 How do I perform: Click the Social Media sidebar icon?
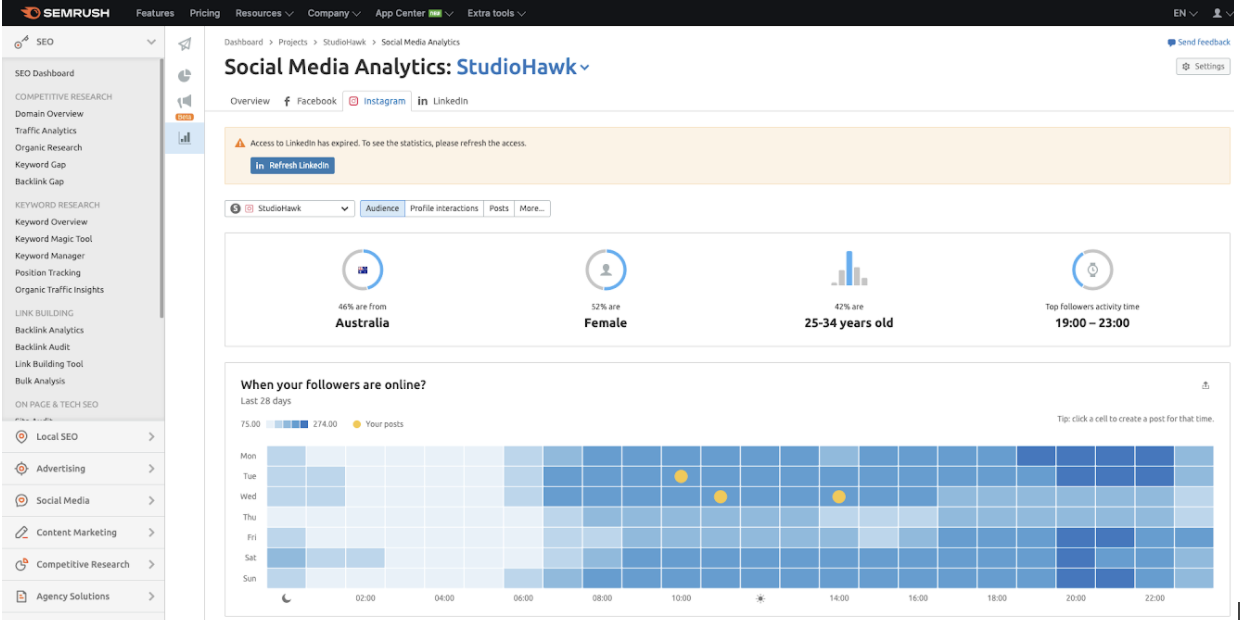click(x=22, y=501)
